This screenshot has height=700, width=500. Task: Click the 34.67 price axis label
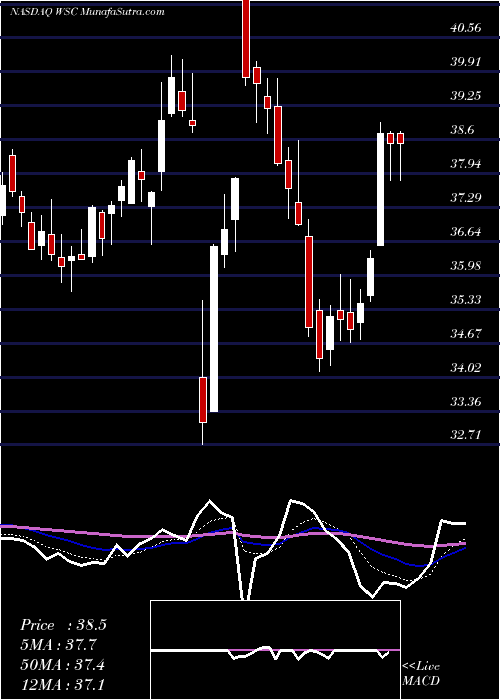pos(465,333)
